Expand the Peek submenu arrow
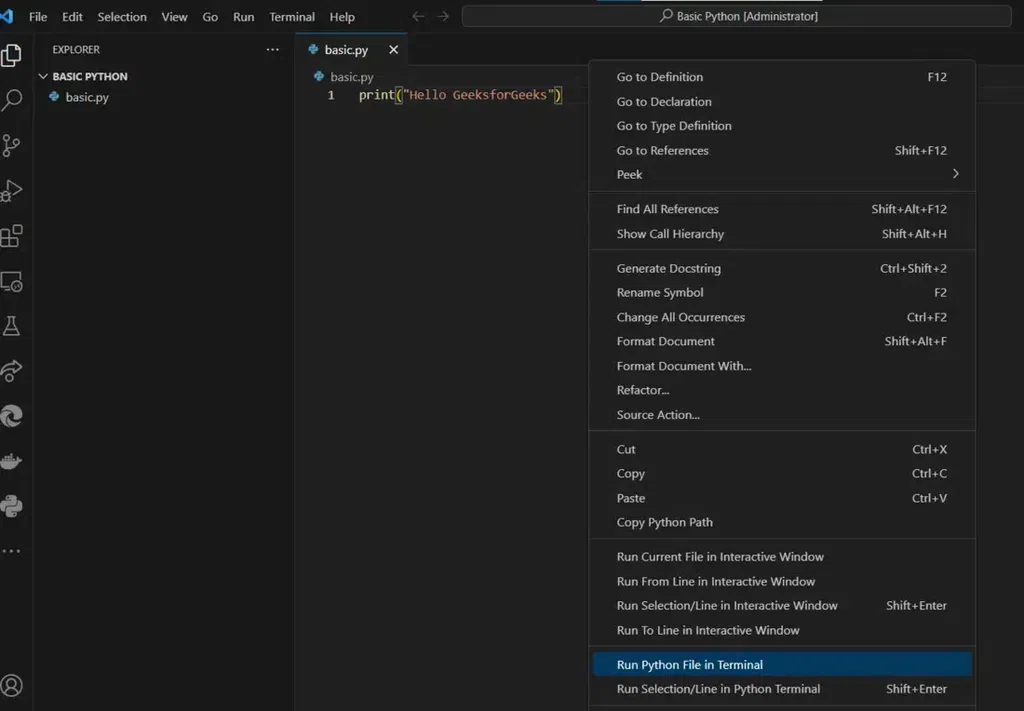The image size is (1024, 711). (x=955, y=174)
